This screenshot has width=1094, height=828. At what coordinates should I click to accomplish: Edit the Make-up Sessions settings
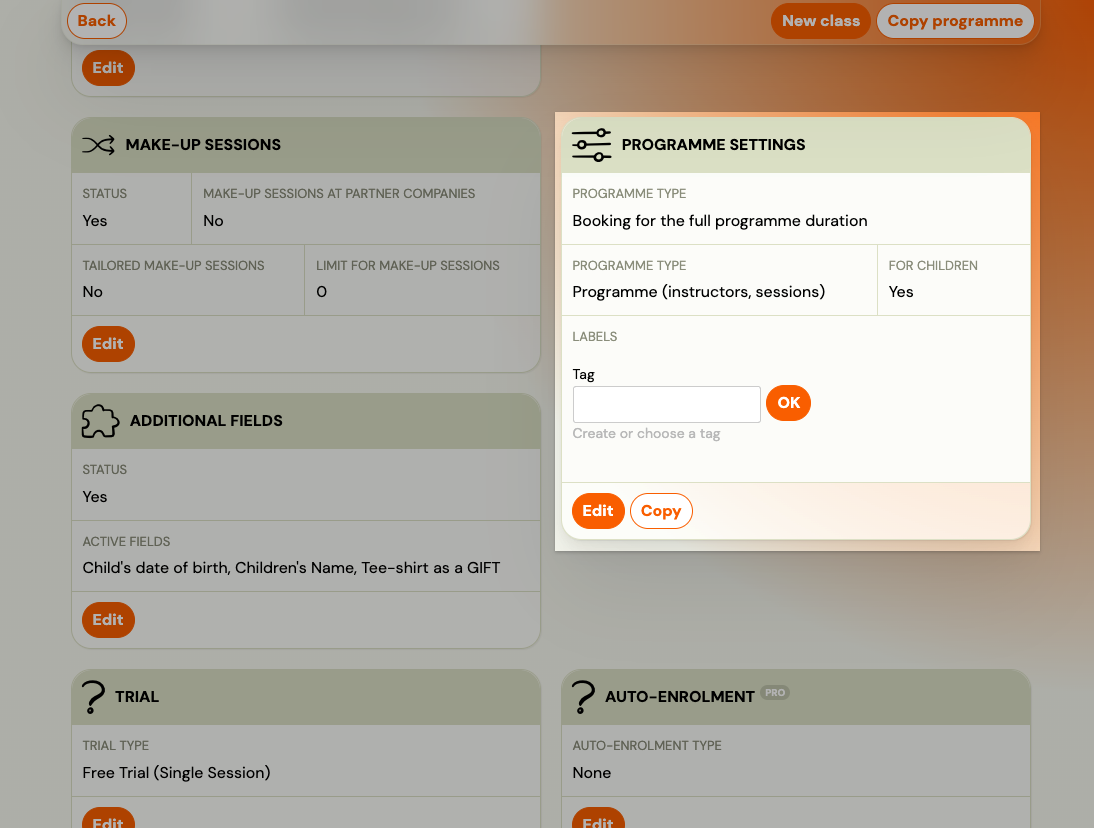tap(108, 344)
